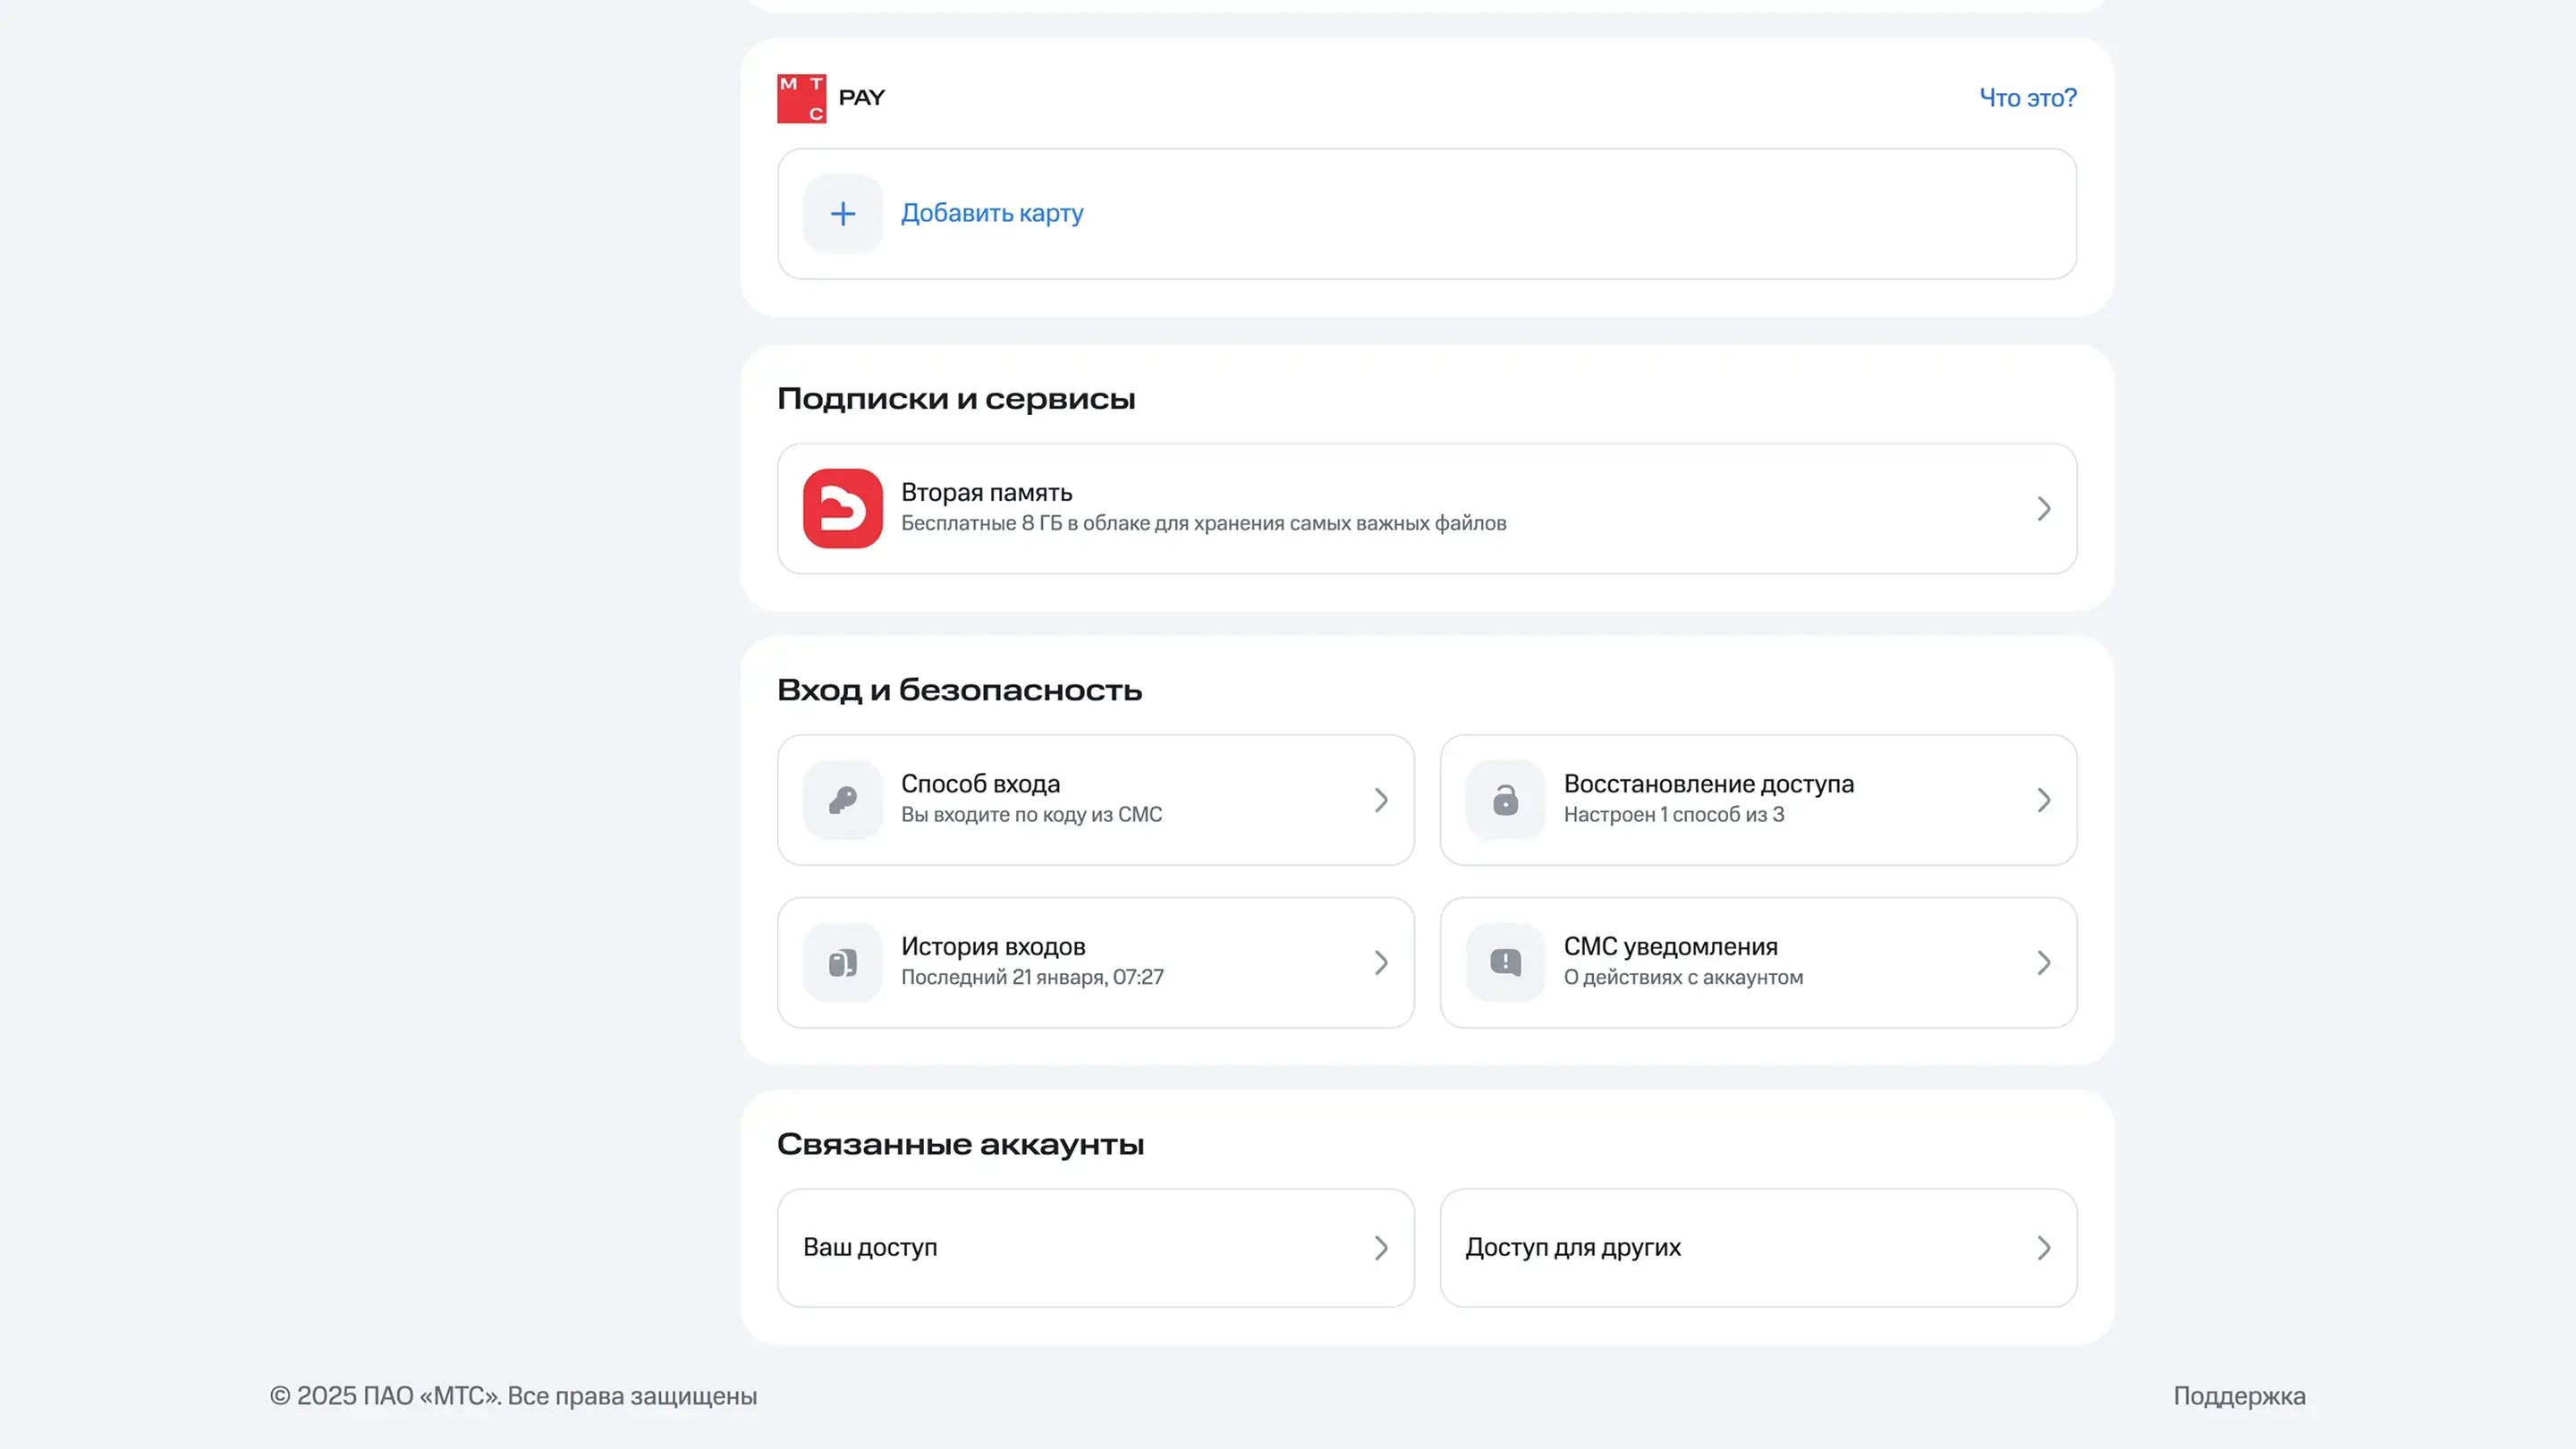Click the plus icon to add card

[843, 214]
